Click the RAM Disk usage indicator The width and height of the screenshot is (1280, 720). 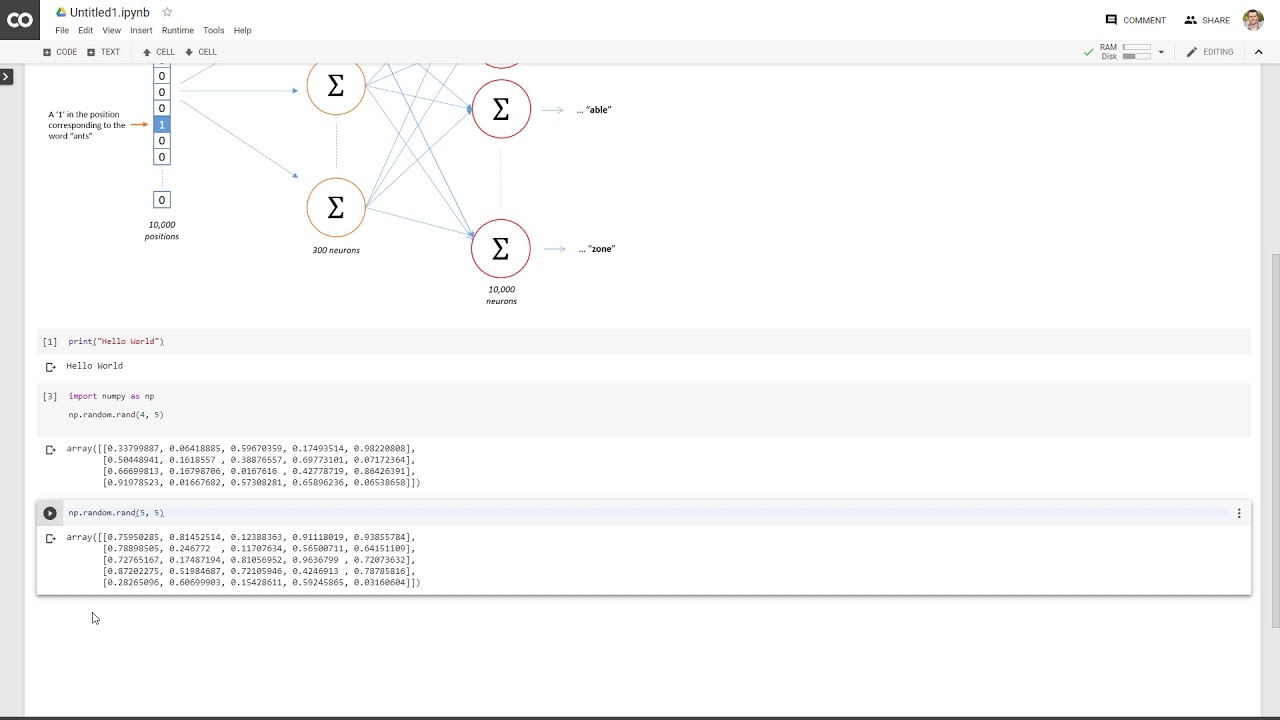[x=1126, y=52]
